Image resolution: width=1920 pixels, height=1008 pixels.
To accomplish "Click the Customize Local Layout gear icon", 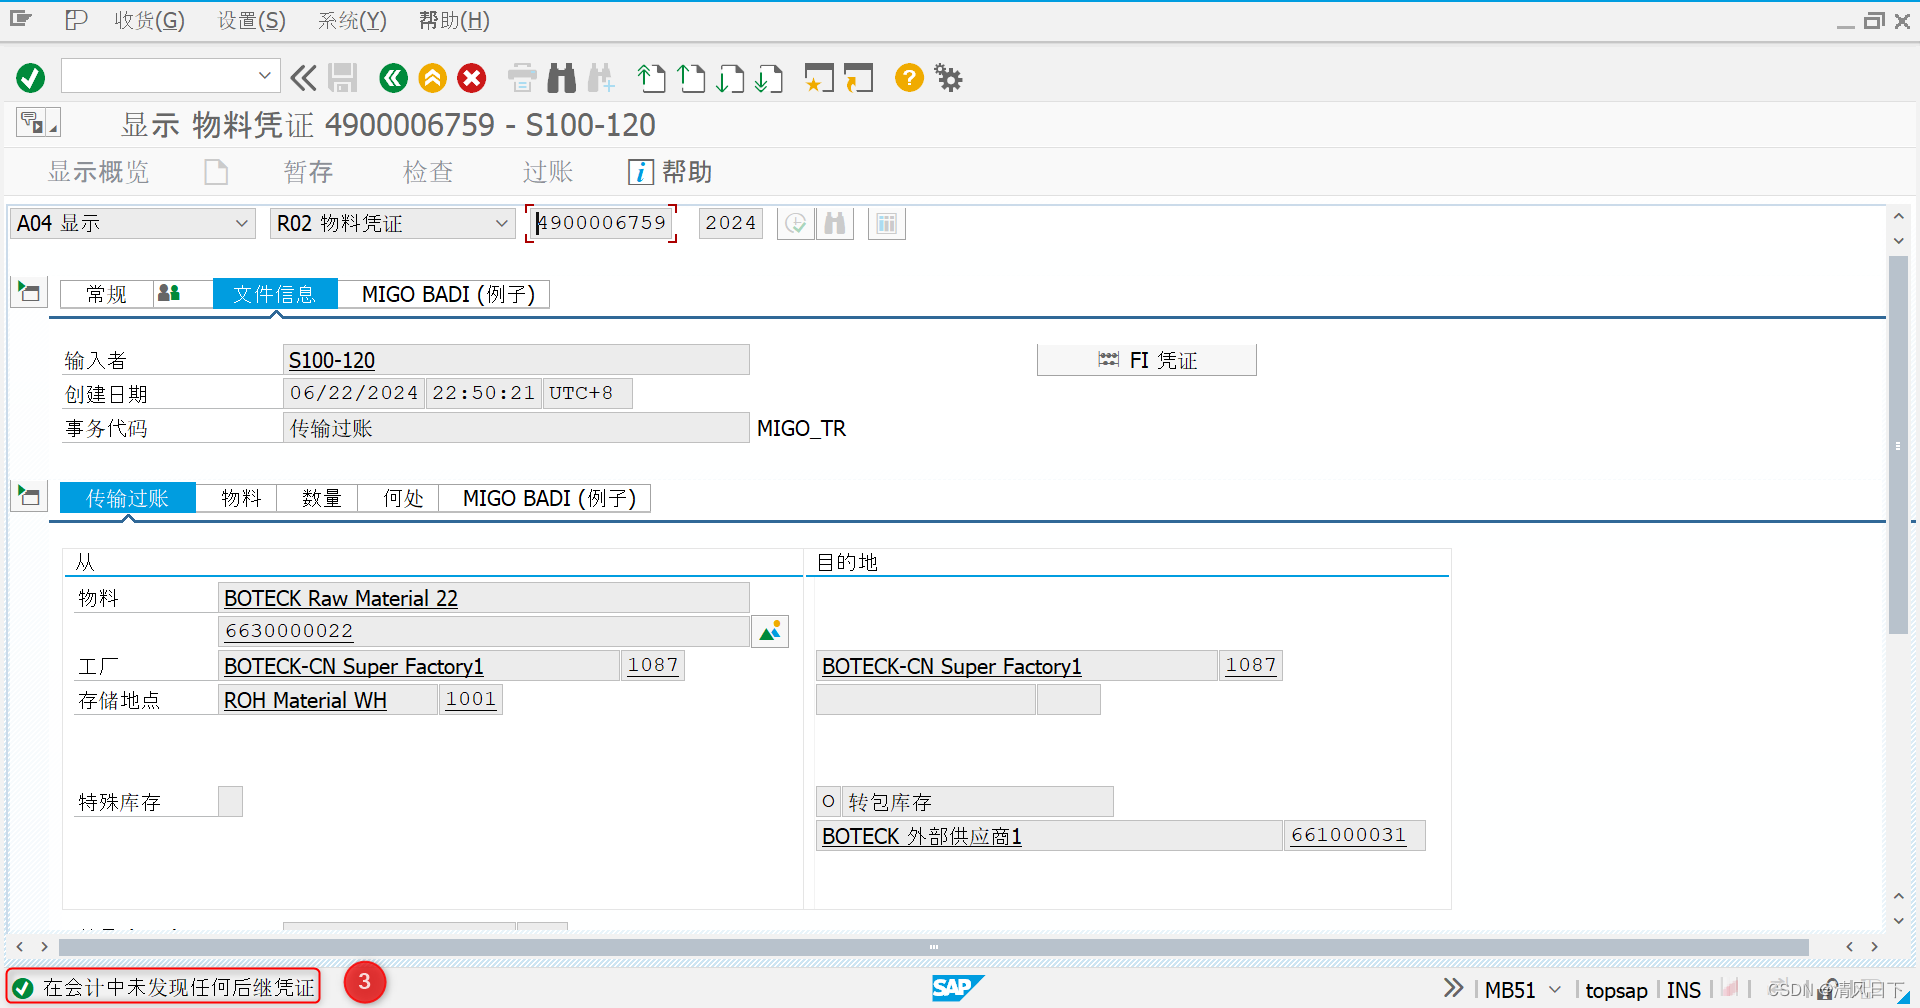I will 948,78.
